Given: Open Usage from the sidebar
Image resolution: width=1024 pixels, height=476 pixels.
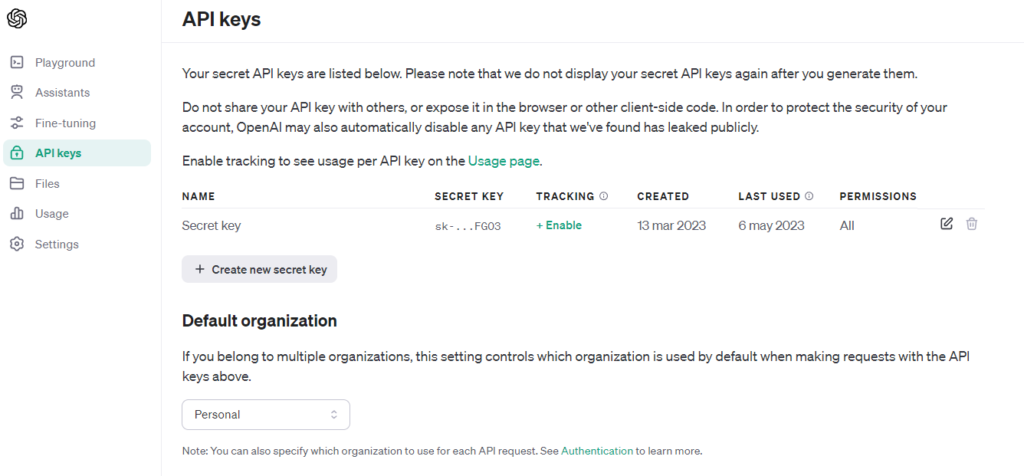Looking at the screenshot, I should point(51,214).
